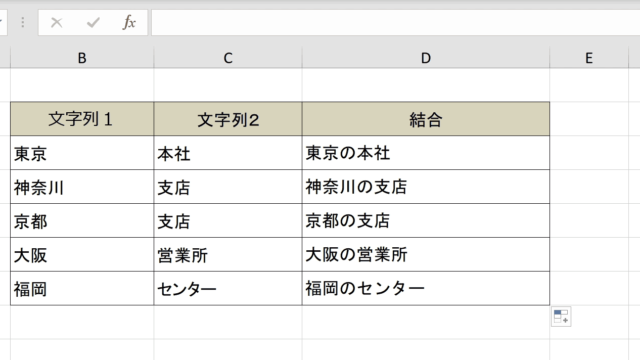The width and height of the screenshot is (640, 360).
Task: Click the Enter checkmark icon in the formula bar
Action: click(x=93, y=22)
